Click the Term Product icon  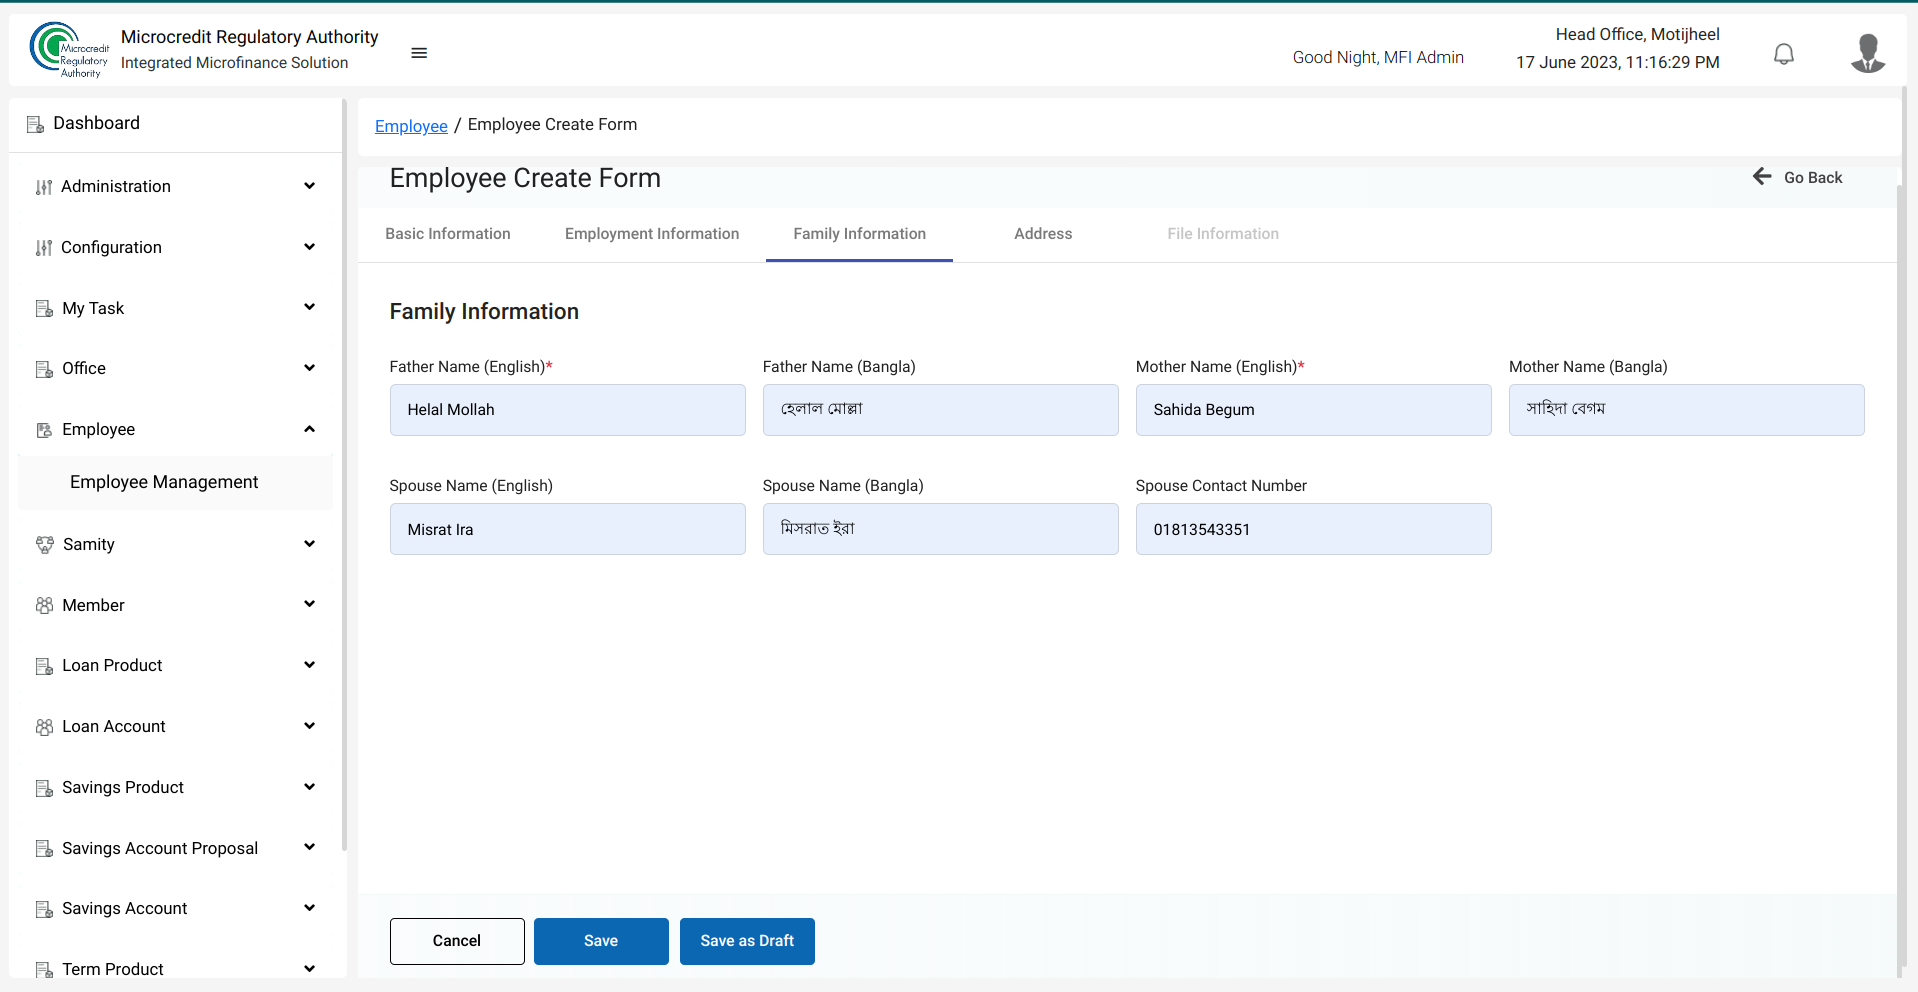[44, 970]
